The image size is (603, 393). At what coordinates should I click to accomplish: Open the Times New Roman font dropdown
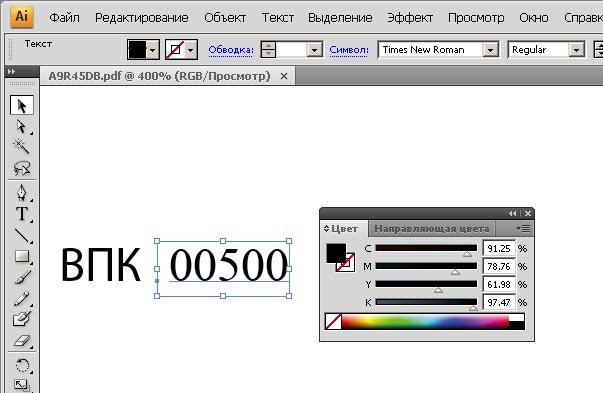490,50
